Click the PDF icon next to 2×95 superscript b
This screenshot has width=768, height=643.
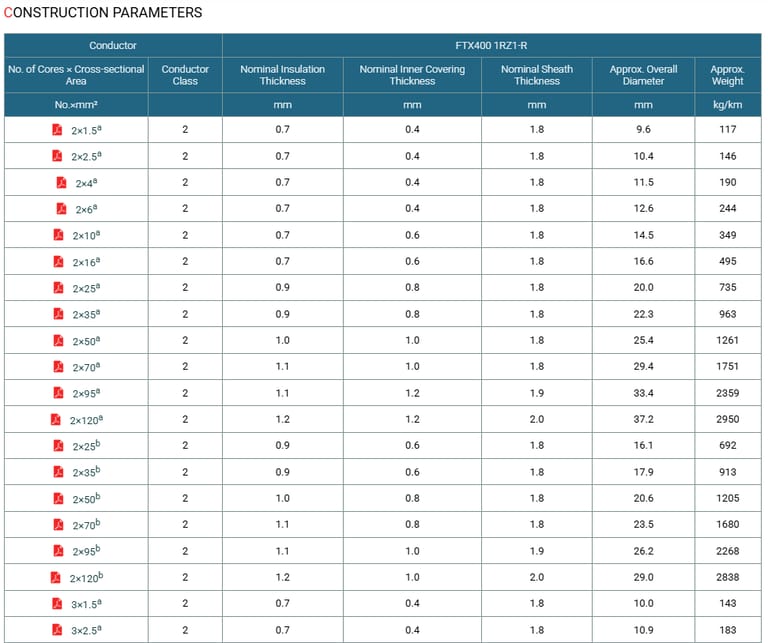click(58, 551)
